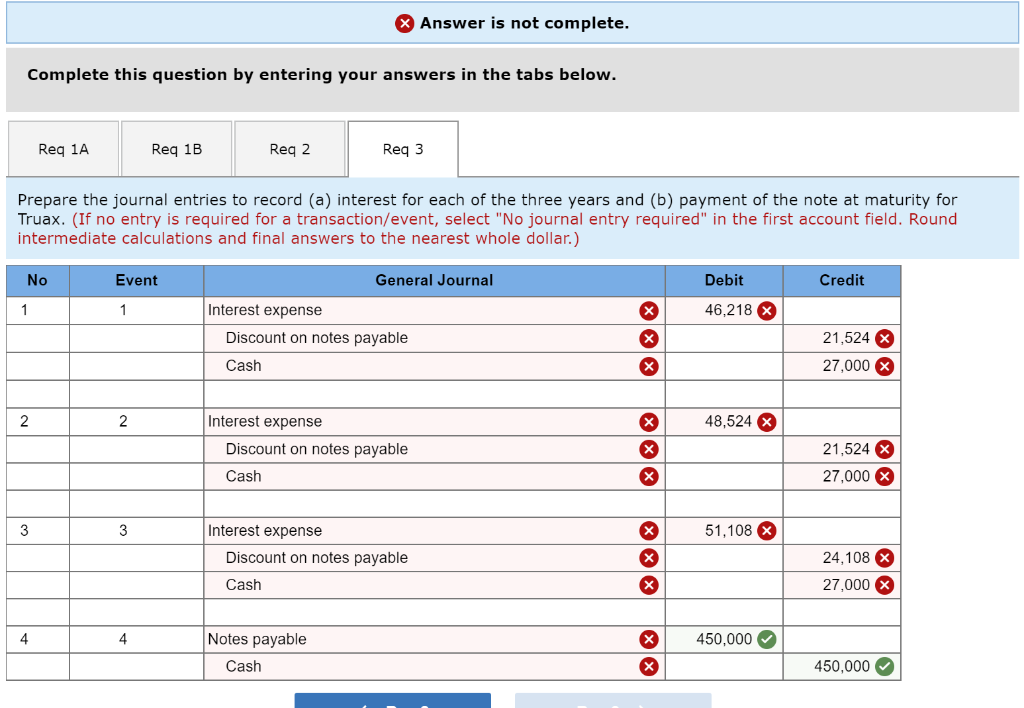Switch to the Req 1B tab

[176, 149]
